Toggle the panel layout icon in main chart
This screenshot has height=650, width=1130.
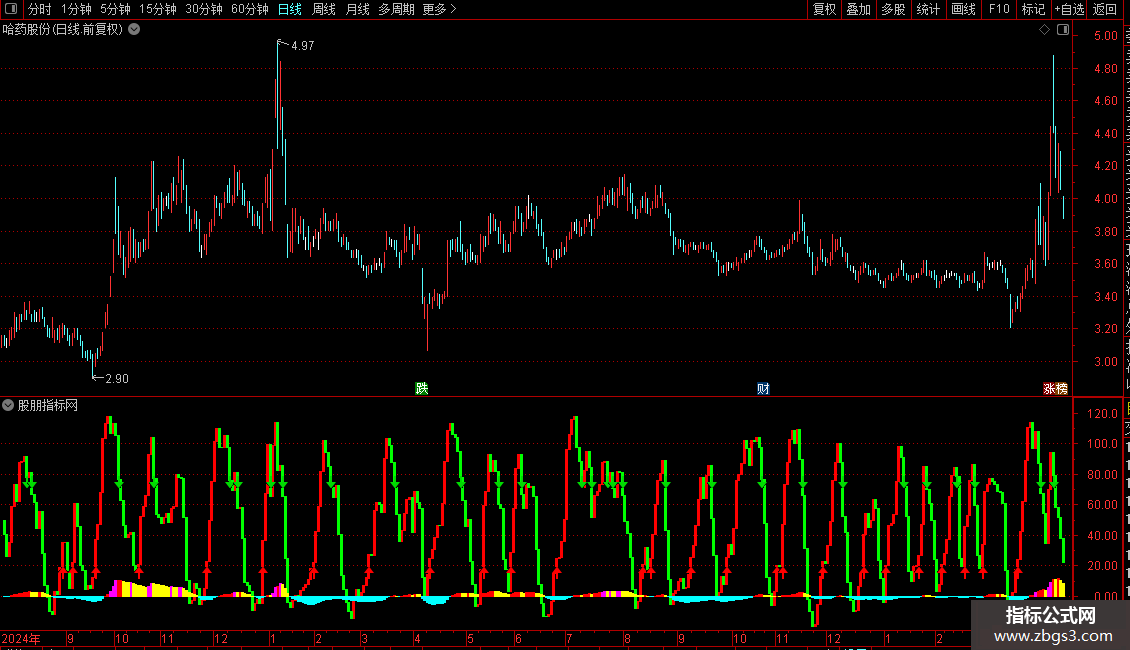pyautogui.click(x=1063, y=30)
